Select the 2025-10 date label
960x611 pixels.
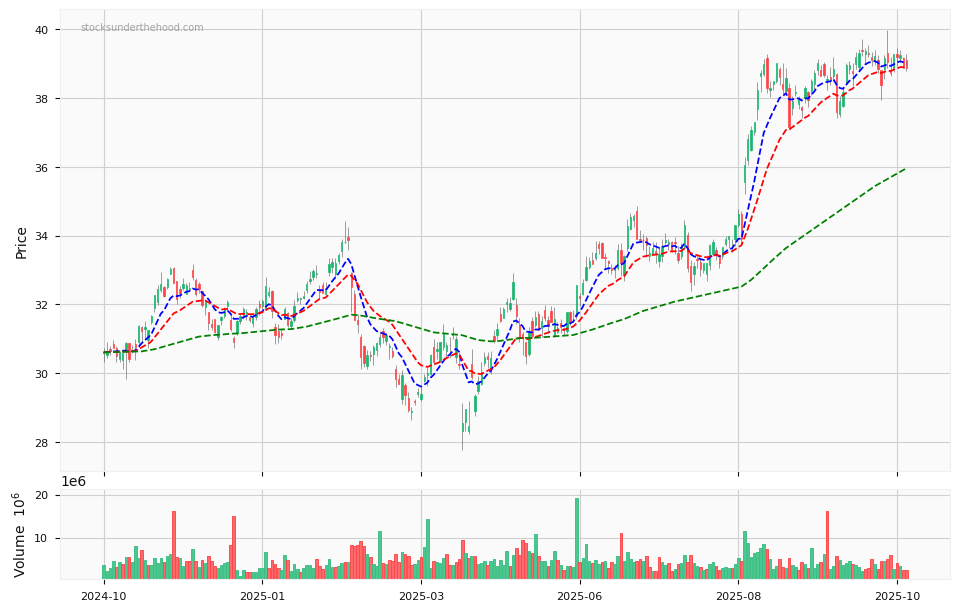point(897,596)
